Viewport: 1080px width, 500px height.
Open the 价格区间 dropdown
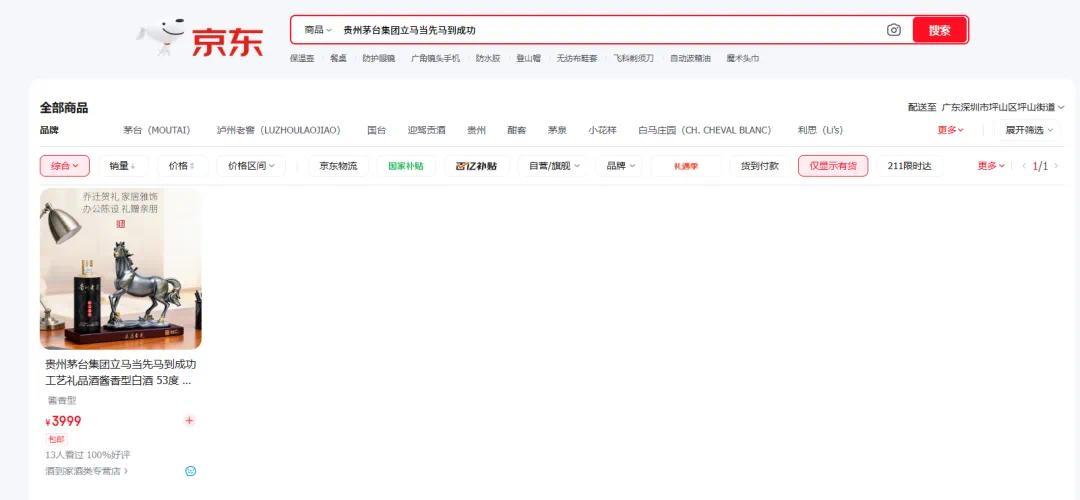coord(251,166)
